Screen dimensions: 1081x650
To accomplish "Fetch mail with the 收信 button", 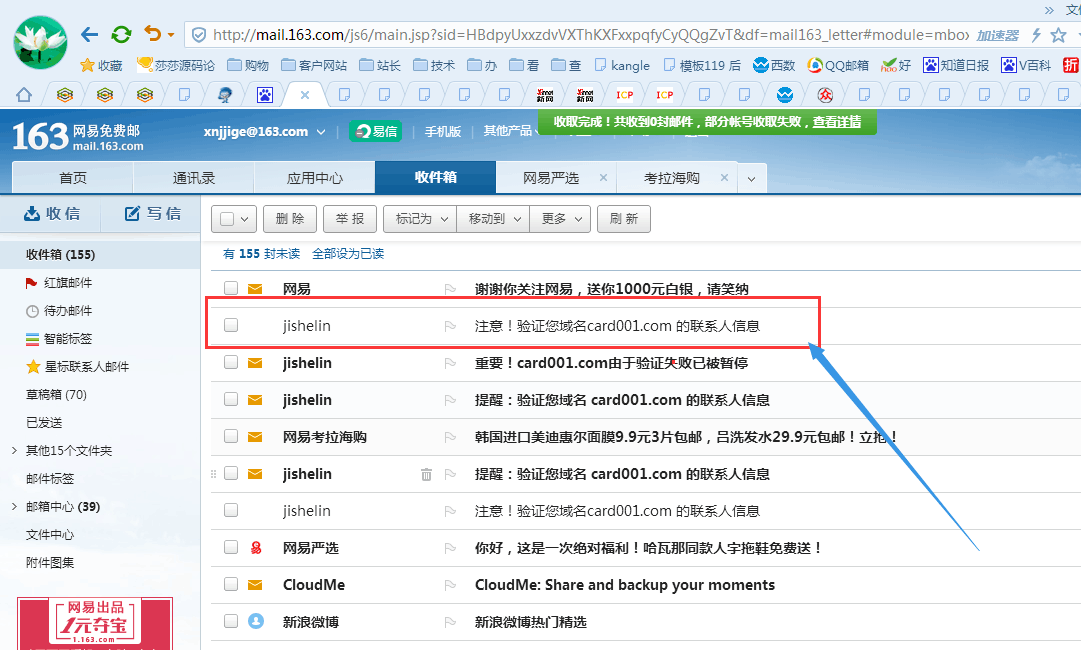I will click(x=52, y=214).
